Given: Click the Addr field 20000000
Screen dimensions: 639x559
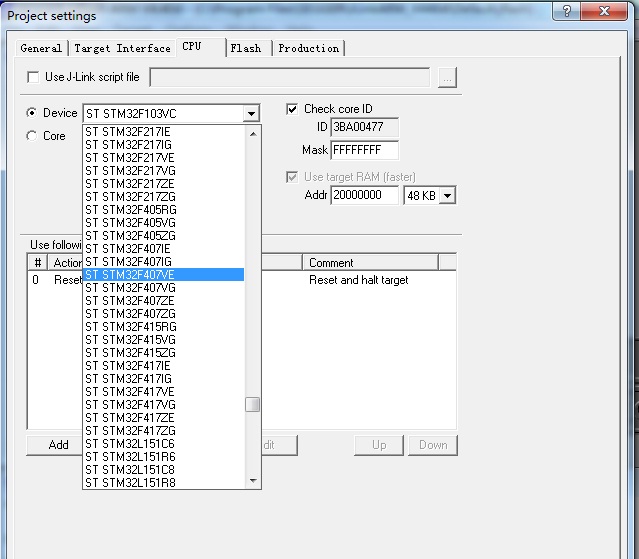Looking at the screenshot, I should [x=364, y=195].
